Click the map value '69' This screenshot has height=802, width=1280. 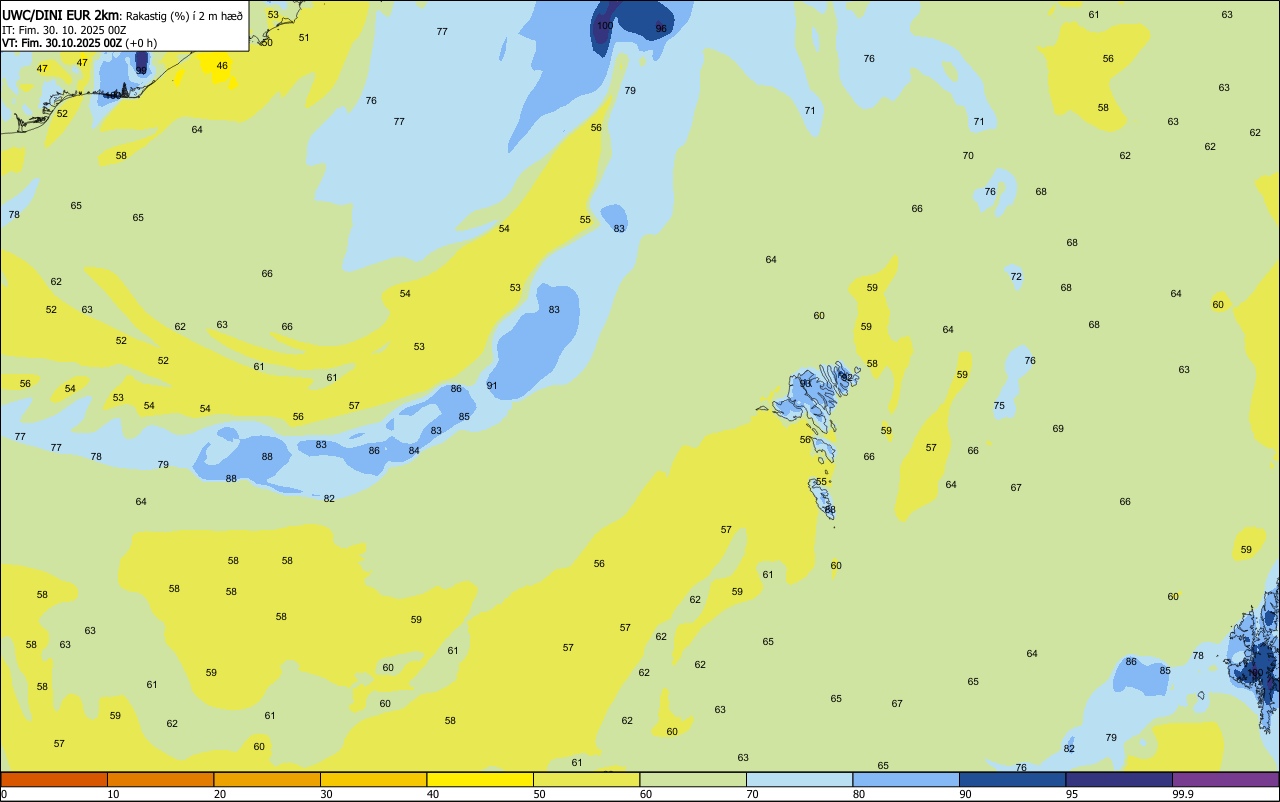pyautogui.click(x=1058, y=429)
